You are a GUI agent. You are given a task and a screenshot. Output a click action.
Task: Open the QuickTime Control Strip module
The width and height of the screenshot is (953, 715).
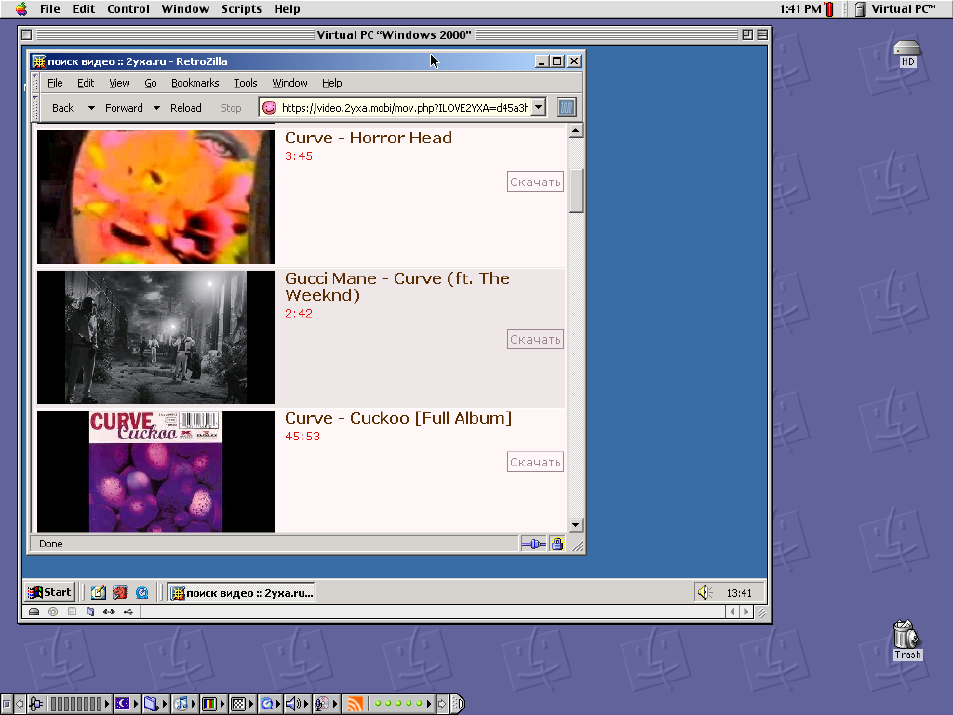[x=269, y=704]
